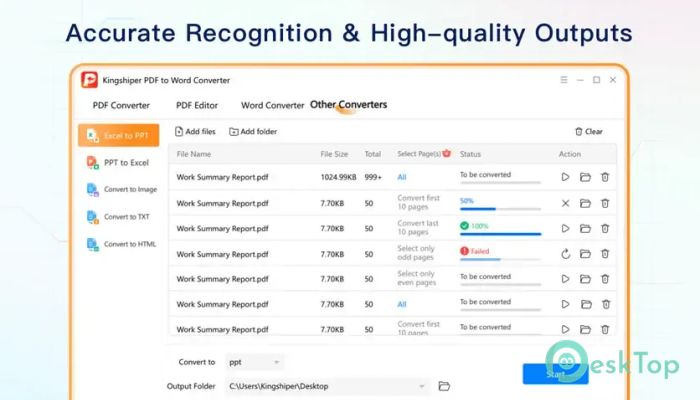Image resolution: width=700 pixels, height=400 pixels.
Task: Open the hamburger menu in title bar
Action: tap(564, 80)
